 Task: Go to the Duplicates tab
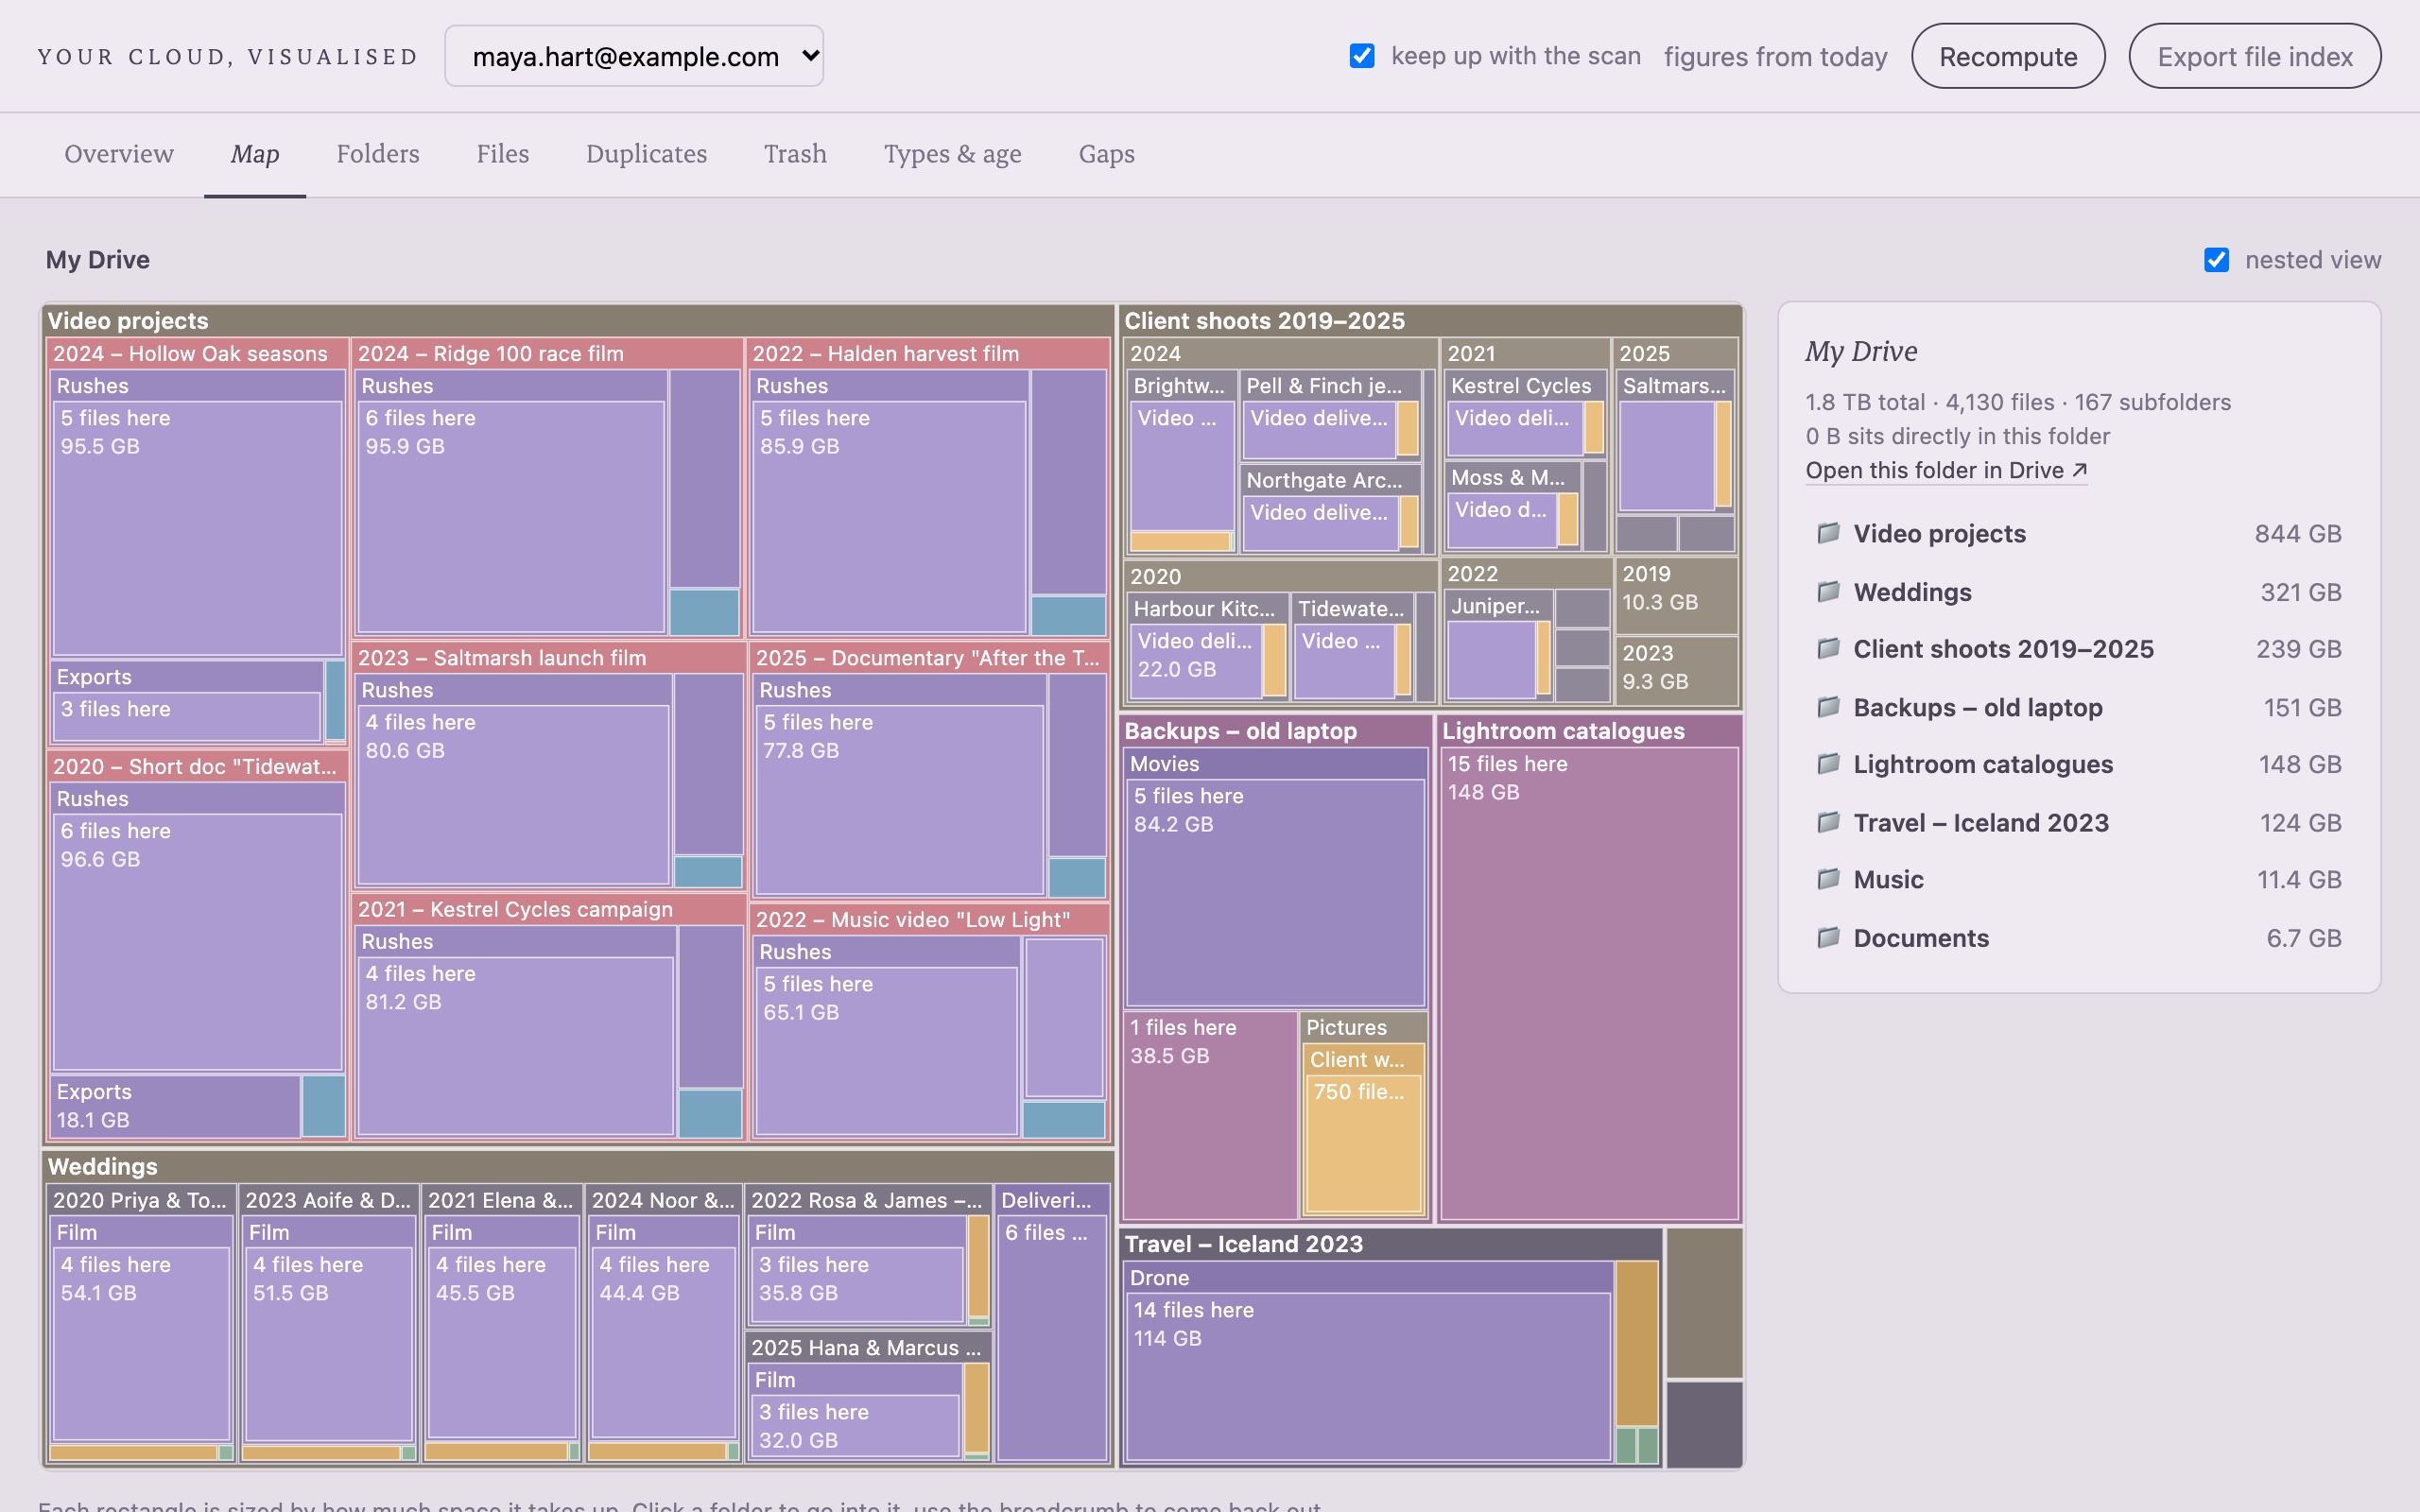point(646,154)
